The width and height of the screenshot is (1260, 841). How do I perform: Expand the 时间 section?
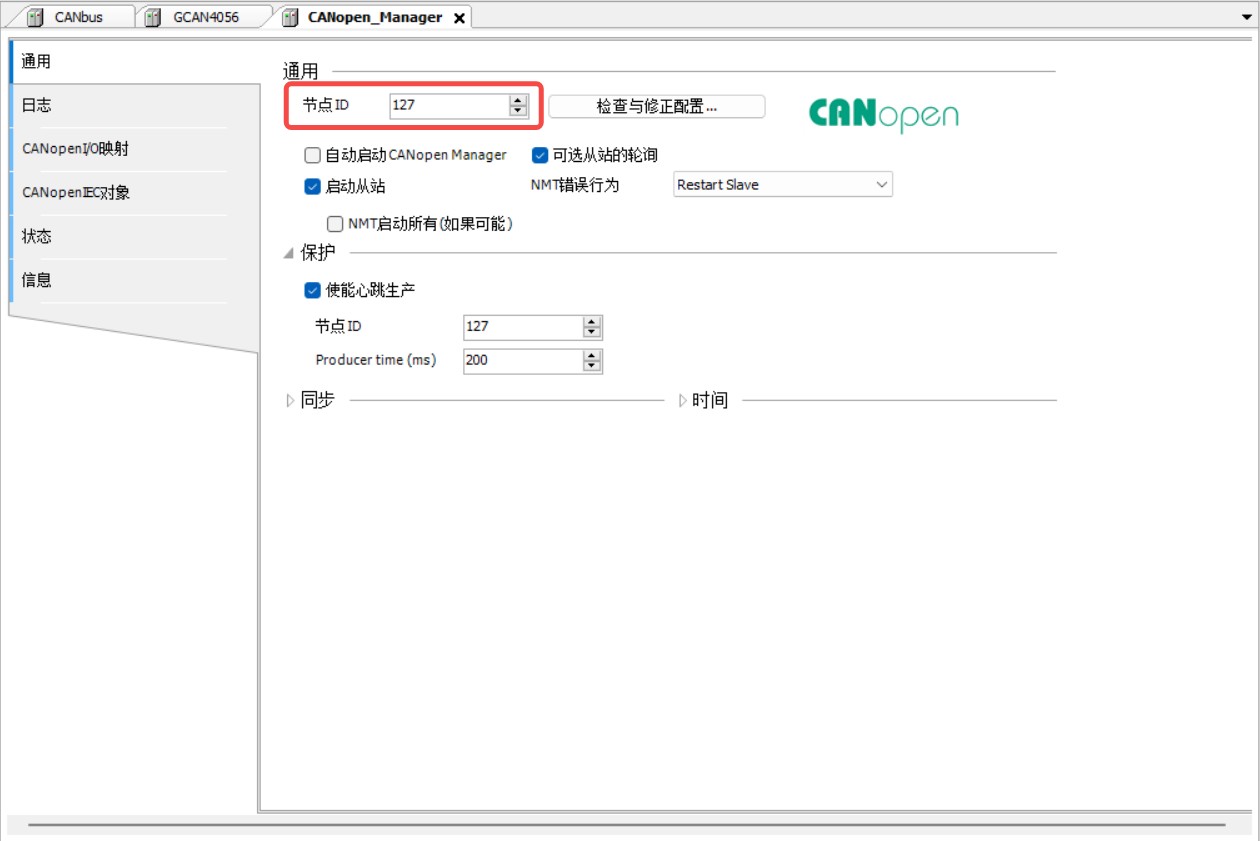tap(683, 400)
